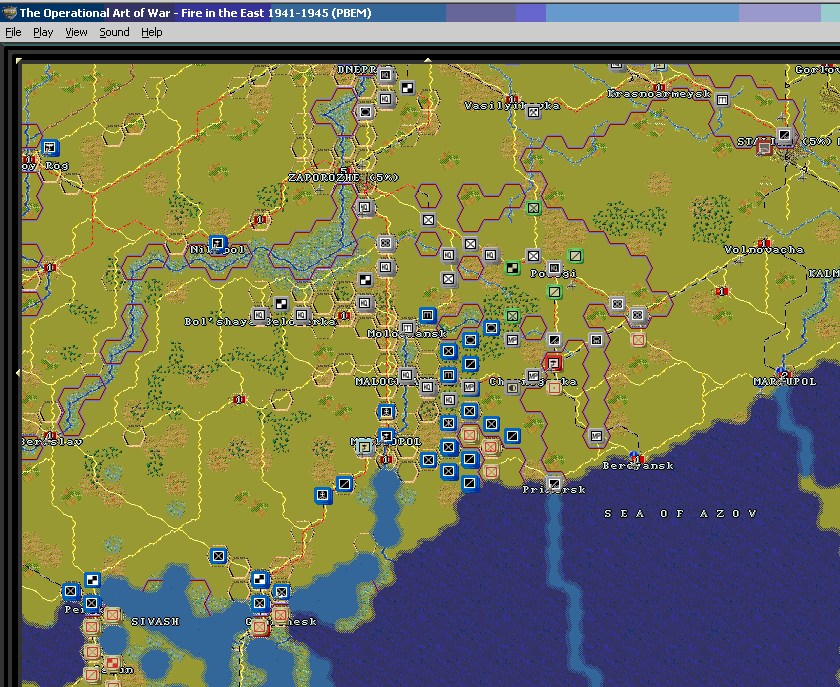Screen dimensions: 840x687
Task: Open the Help menu
Action: click(152, 32)
